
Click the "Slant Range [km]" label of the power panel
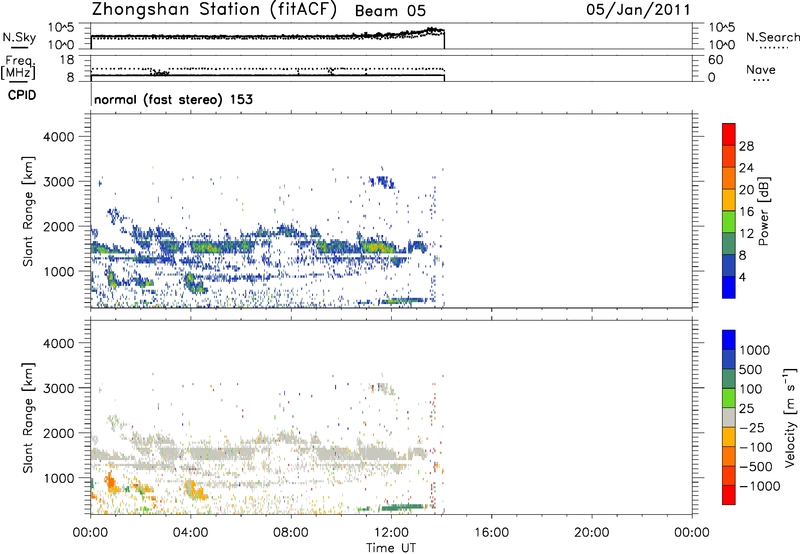tap(28, 211)
